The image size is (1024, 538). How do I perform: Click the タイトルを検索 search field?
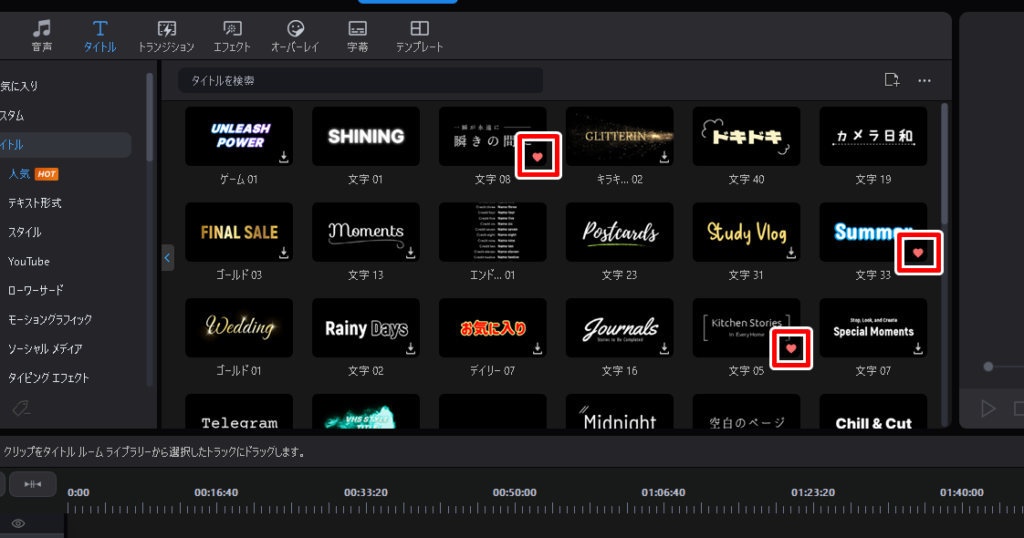(x=360, y=80)
